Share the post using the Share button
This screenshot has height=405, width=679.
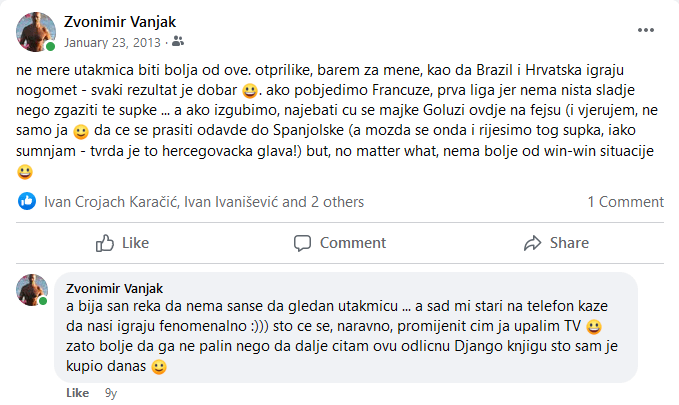pyautogui.click(x=556, y=242)
